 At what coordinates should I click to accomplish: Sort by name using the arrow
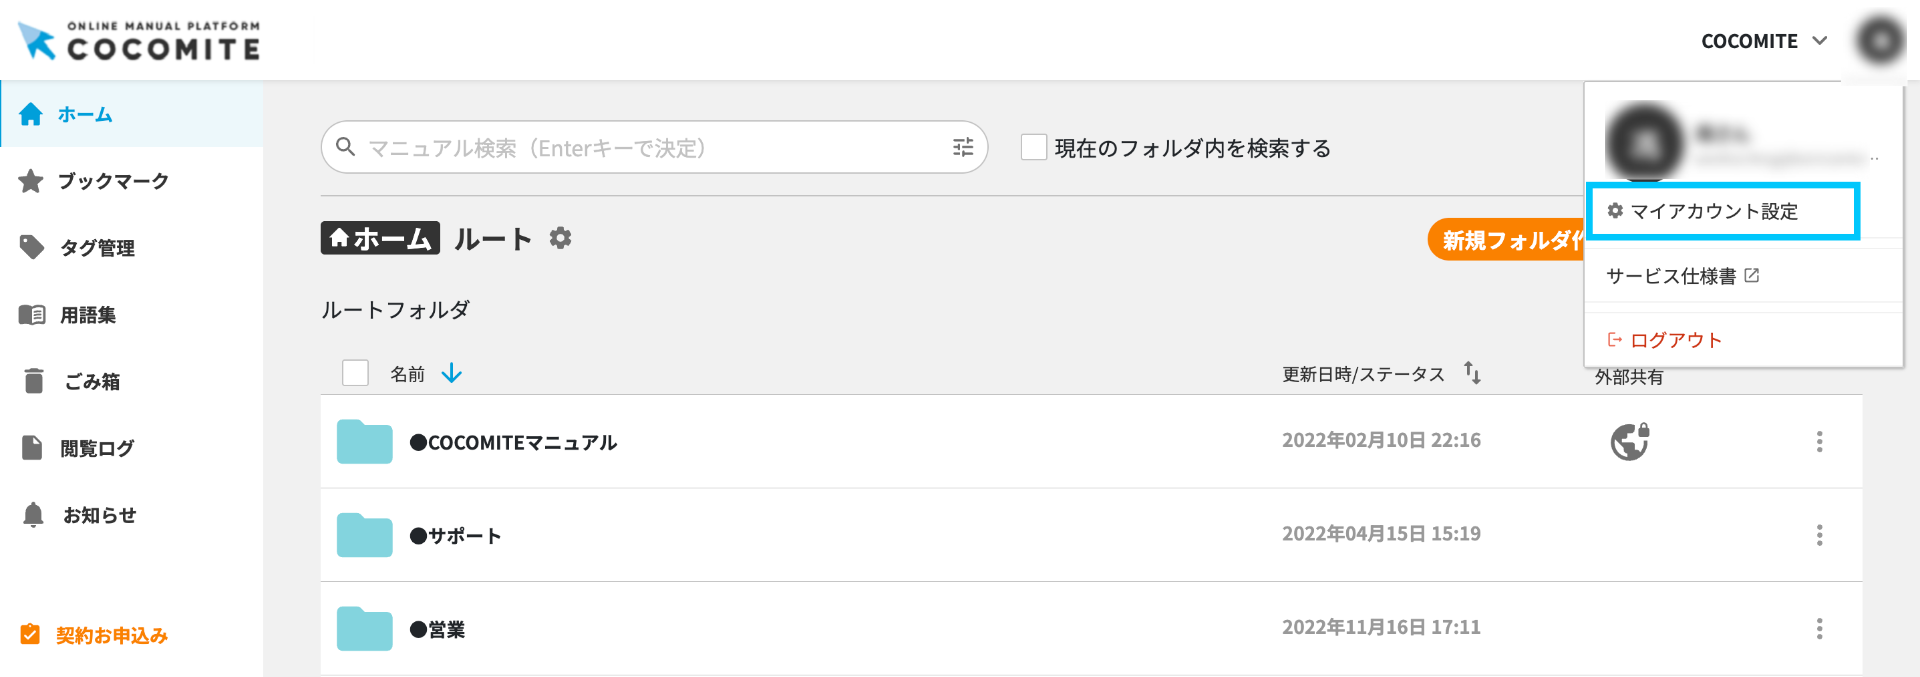[x=452, y=373]
